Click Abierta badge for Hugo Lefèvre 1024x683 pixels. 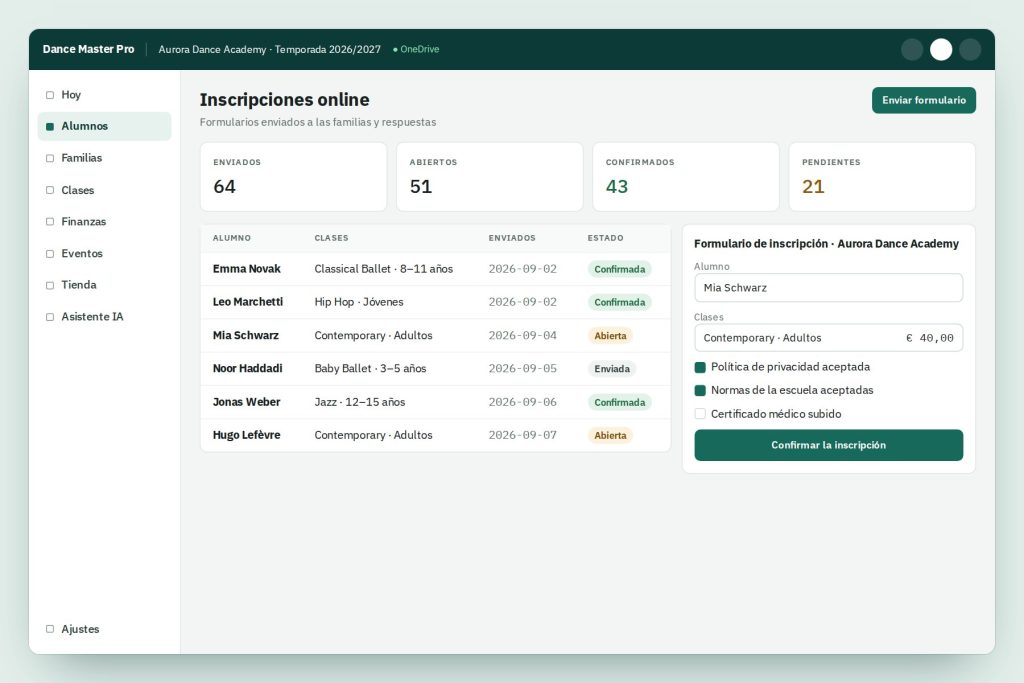click(610, 436)
